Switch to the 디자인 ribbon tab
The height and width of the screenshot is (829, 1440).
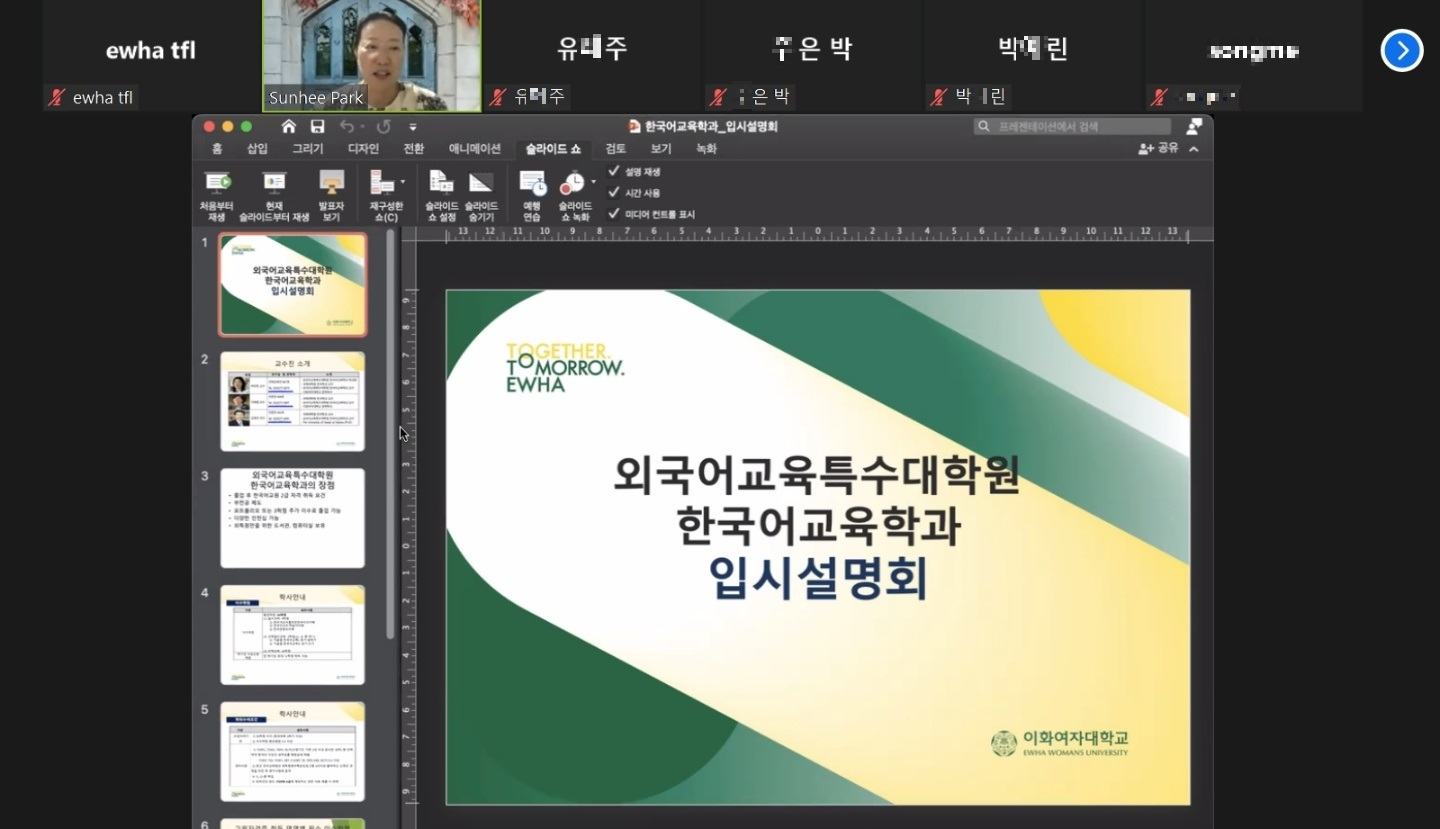(x=363, y=148)
